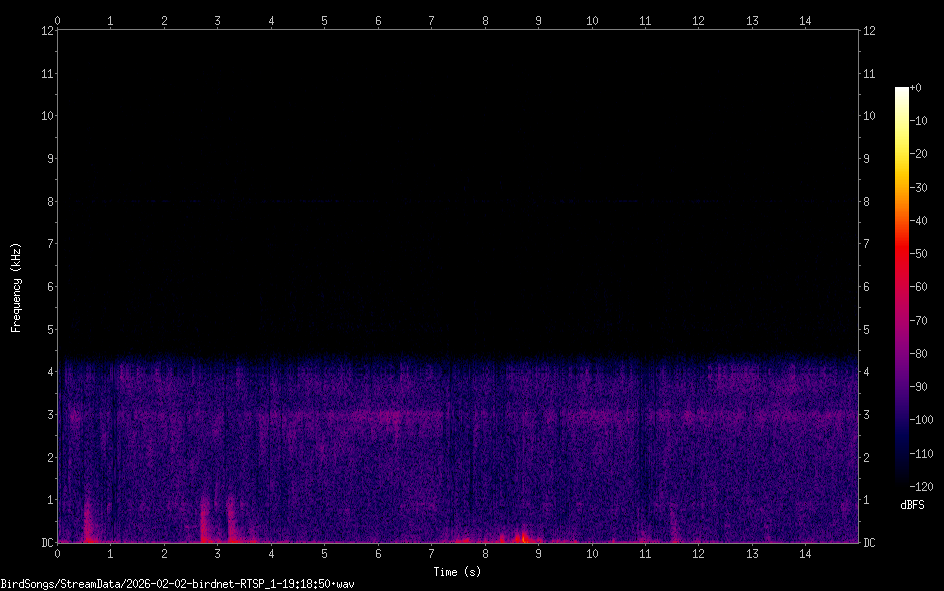The width and height of the screenshot is (944, 591).
Task: Click the wav file path at bottom left
Action: pyautogui.click(x=178, y=583)
